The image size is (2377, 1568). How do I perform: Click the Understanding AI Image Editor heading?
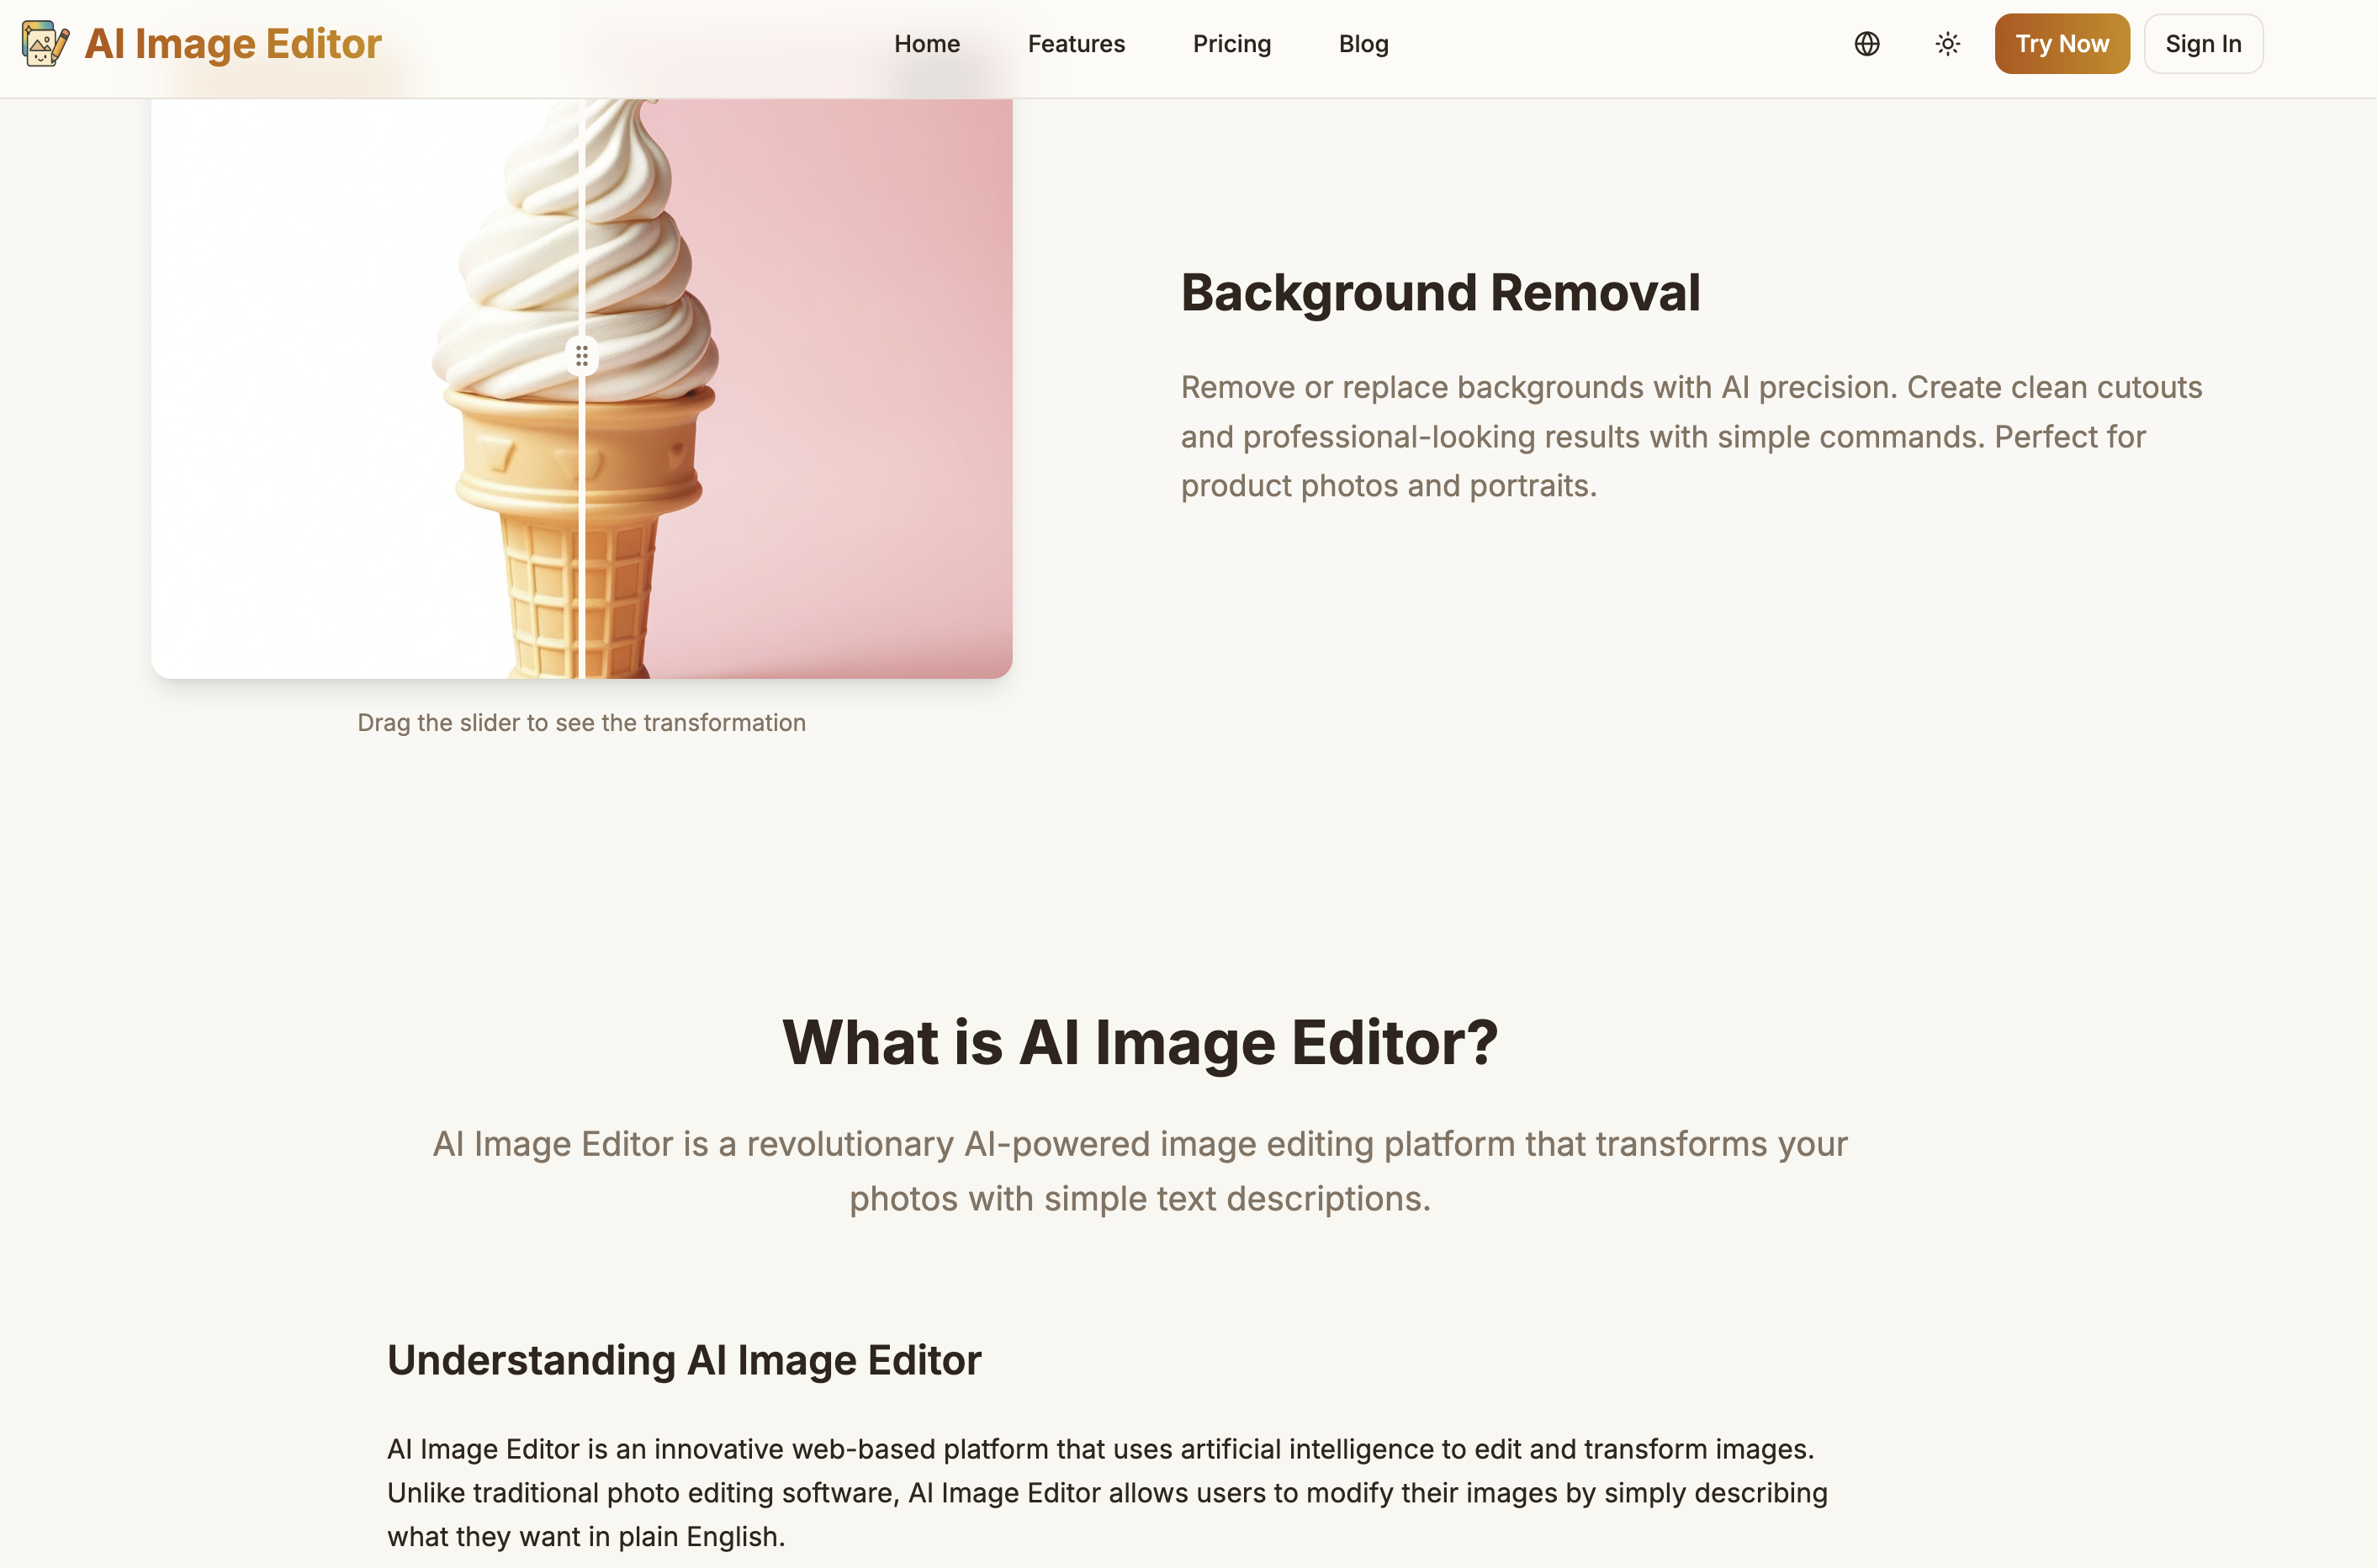[x=684, y=1358]
